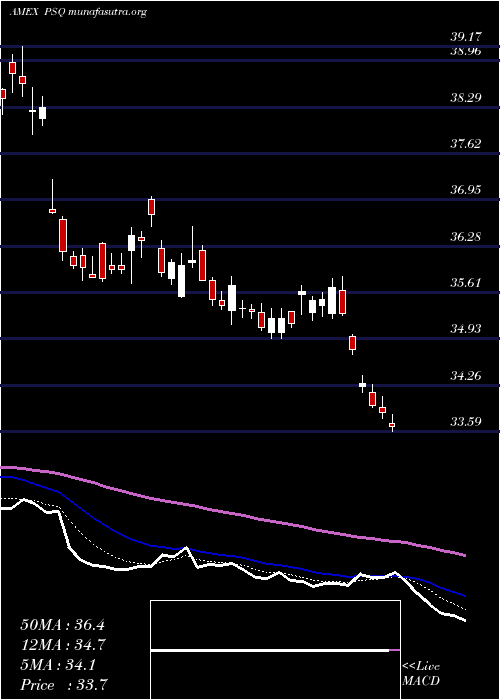
Task: Click the 36.28 price label
Action: (x=466, y=236)
